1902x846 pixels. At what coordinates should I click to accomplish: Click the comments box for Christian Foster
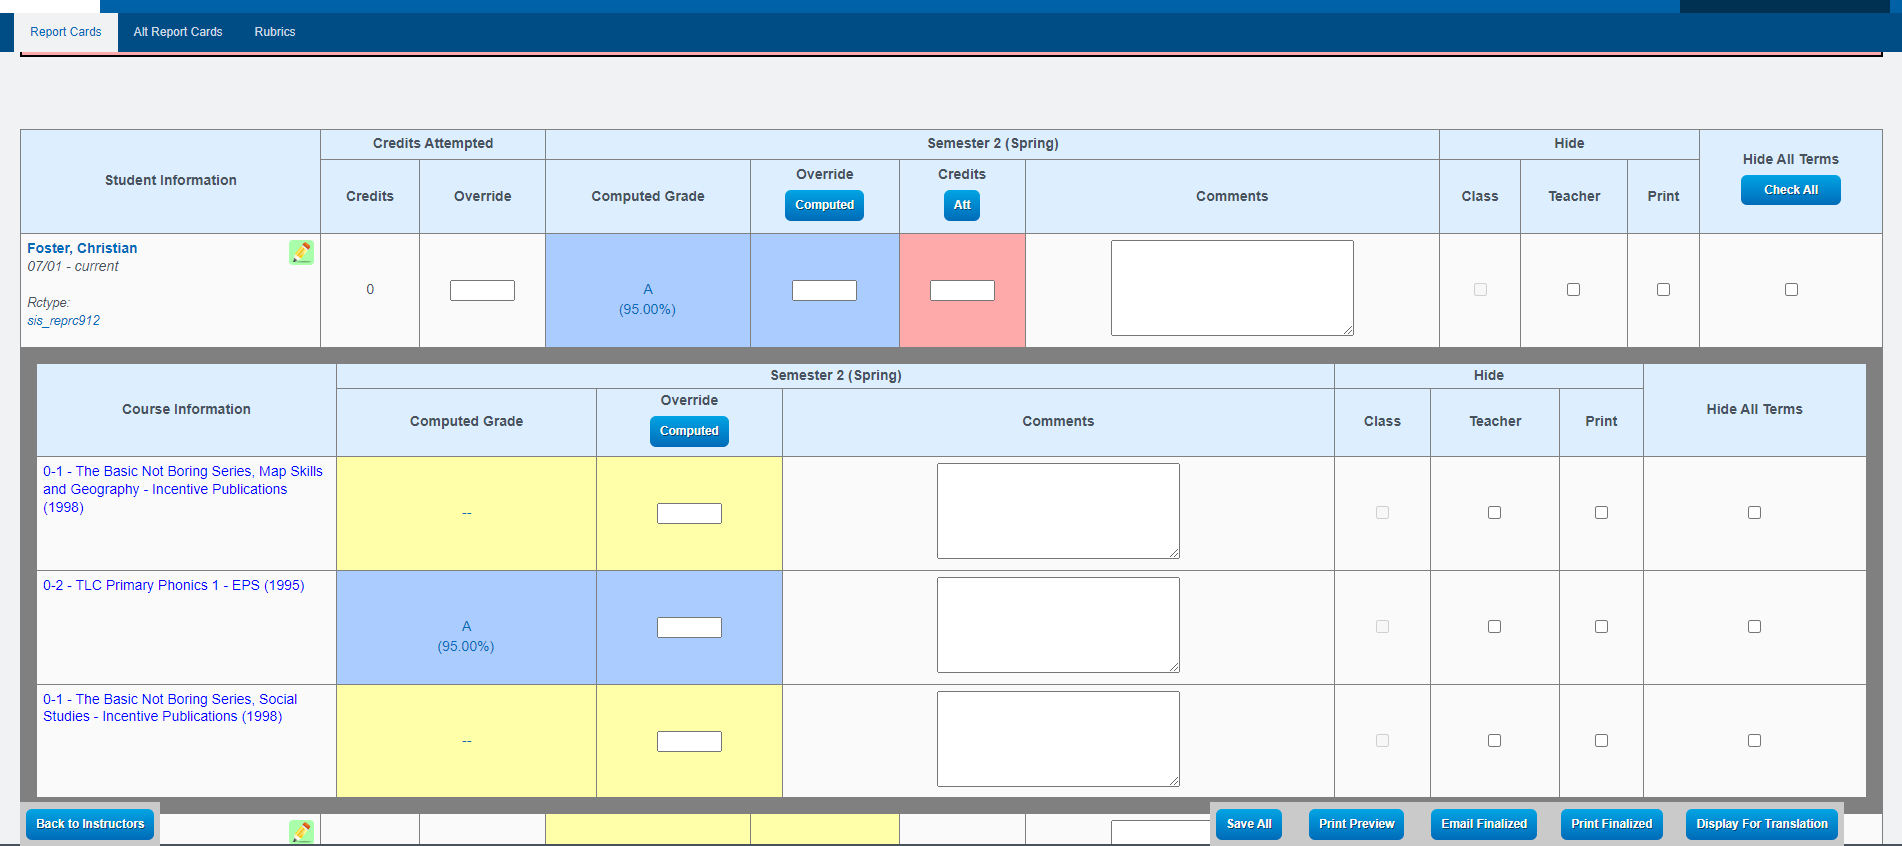(x=1231, y=288)
